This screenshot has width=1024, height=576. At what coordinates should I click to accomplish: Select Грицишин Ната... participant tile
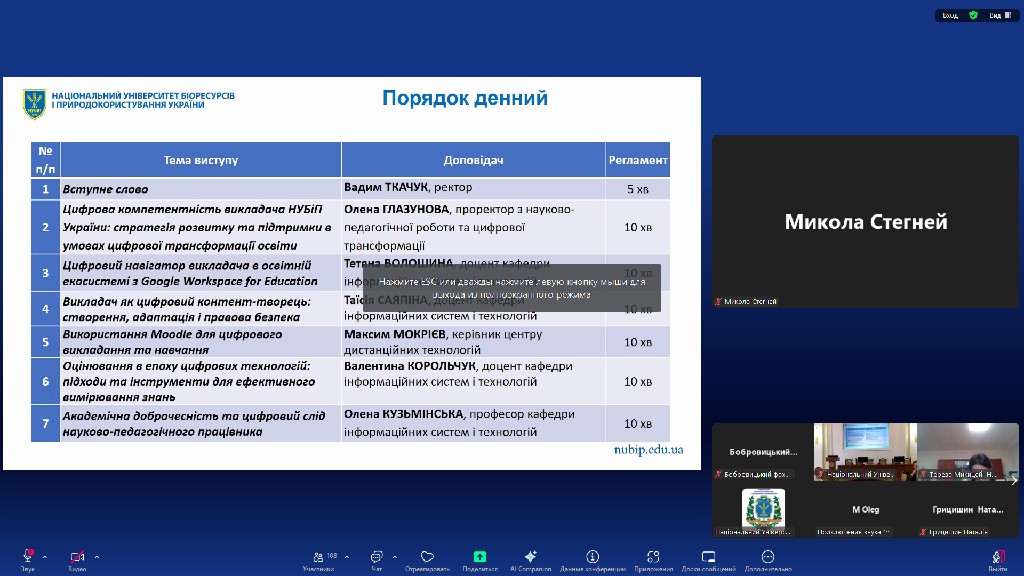pos(968,509)
